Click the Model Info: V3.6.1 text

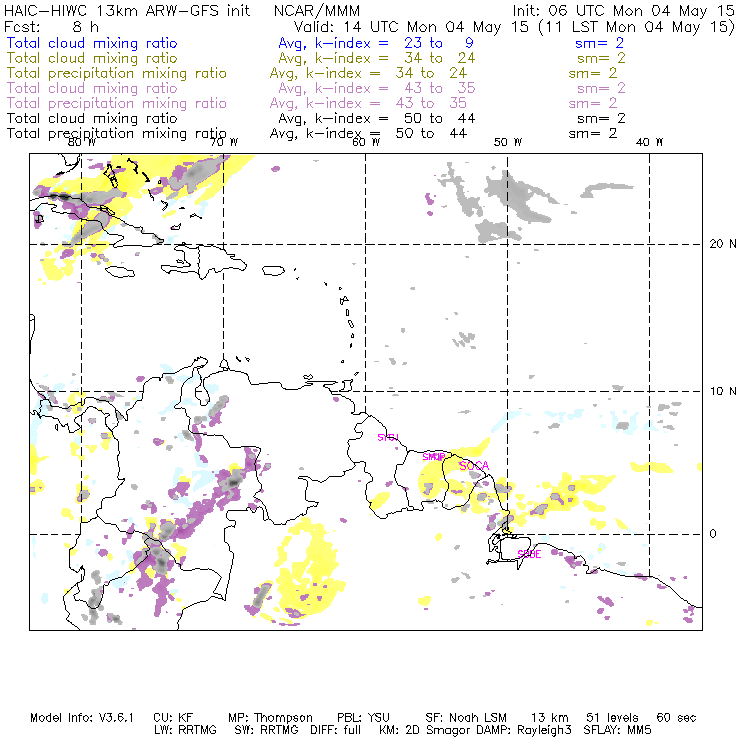pyautogui.click(x=82, y=718)
